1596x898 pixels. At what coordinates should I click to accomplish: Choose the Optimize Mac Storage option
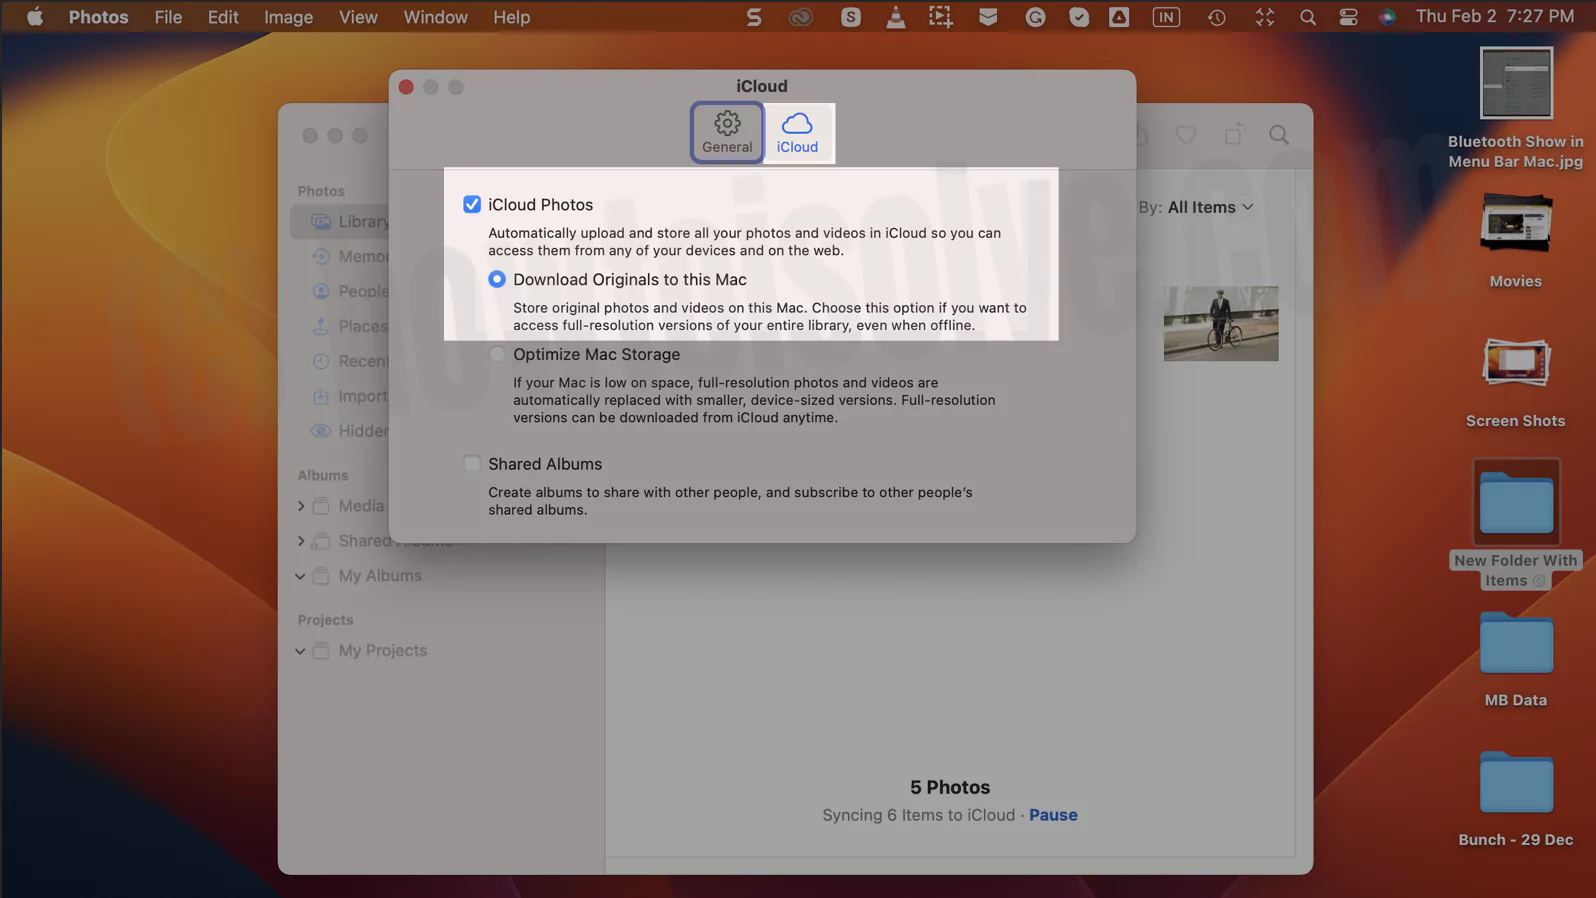coord(497,354)
